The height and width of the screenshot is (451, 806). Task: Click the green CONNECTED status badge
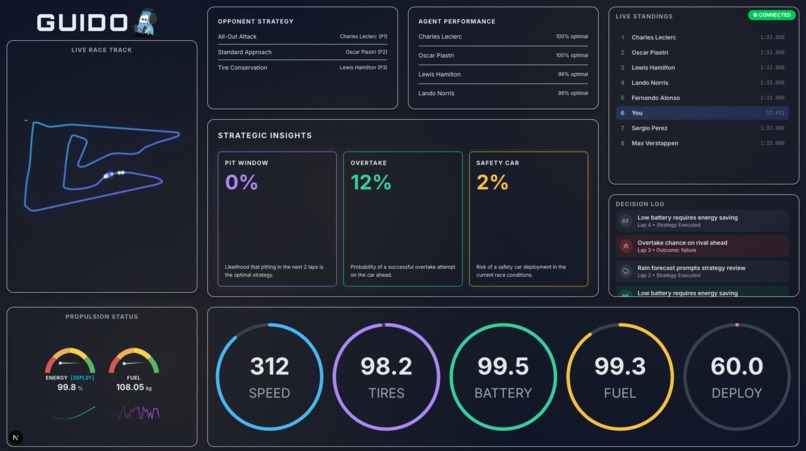[772, 15]
